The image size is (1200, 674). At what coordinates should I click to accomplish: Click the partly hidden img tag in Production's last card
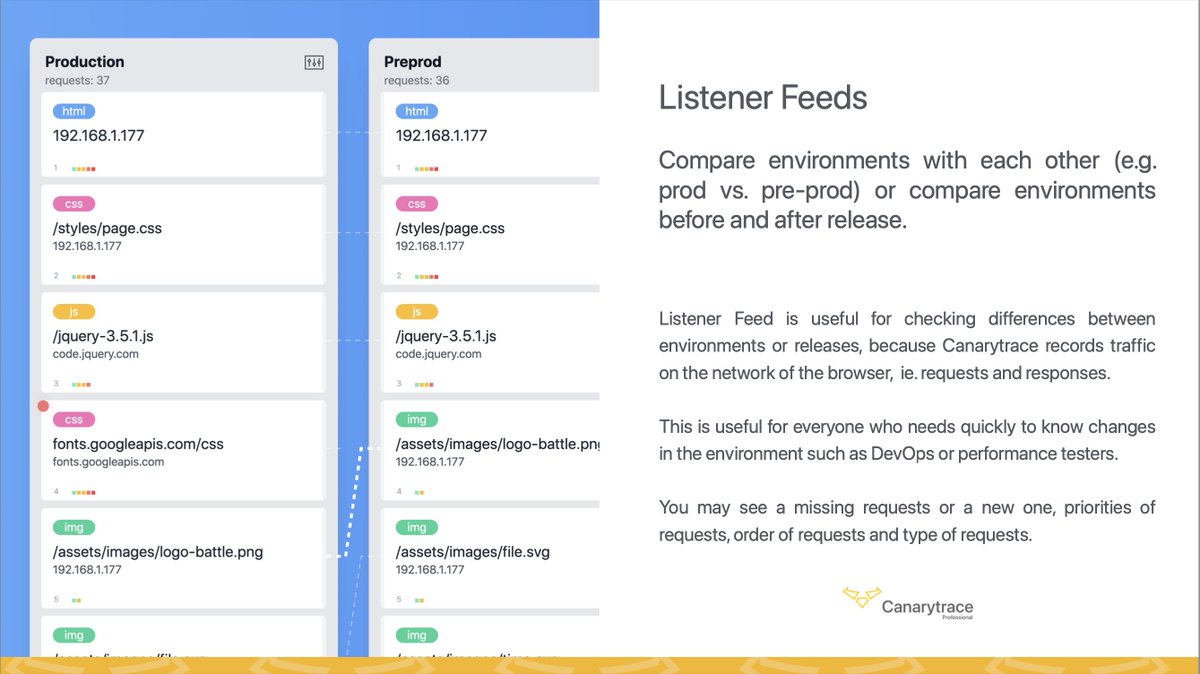[74, 635]
